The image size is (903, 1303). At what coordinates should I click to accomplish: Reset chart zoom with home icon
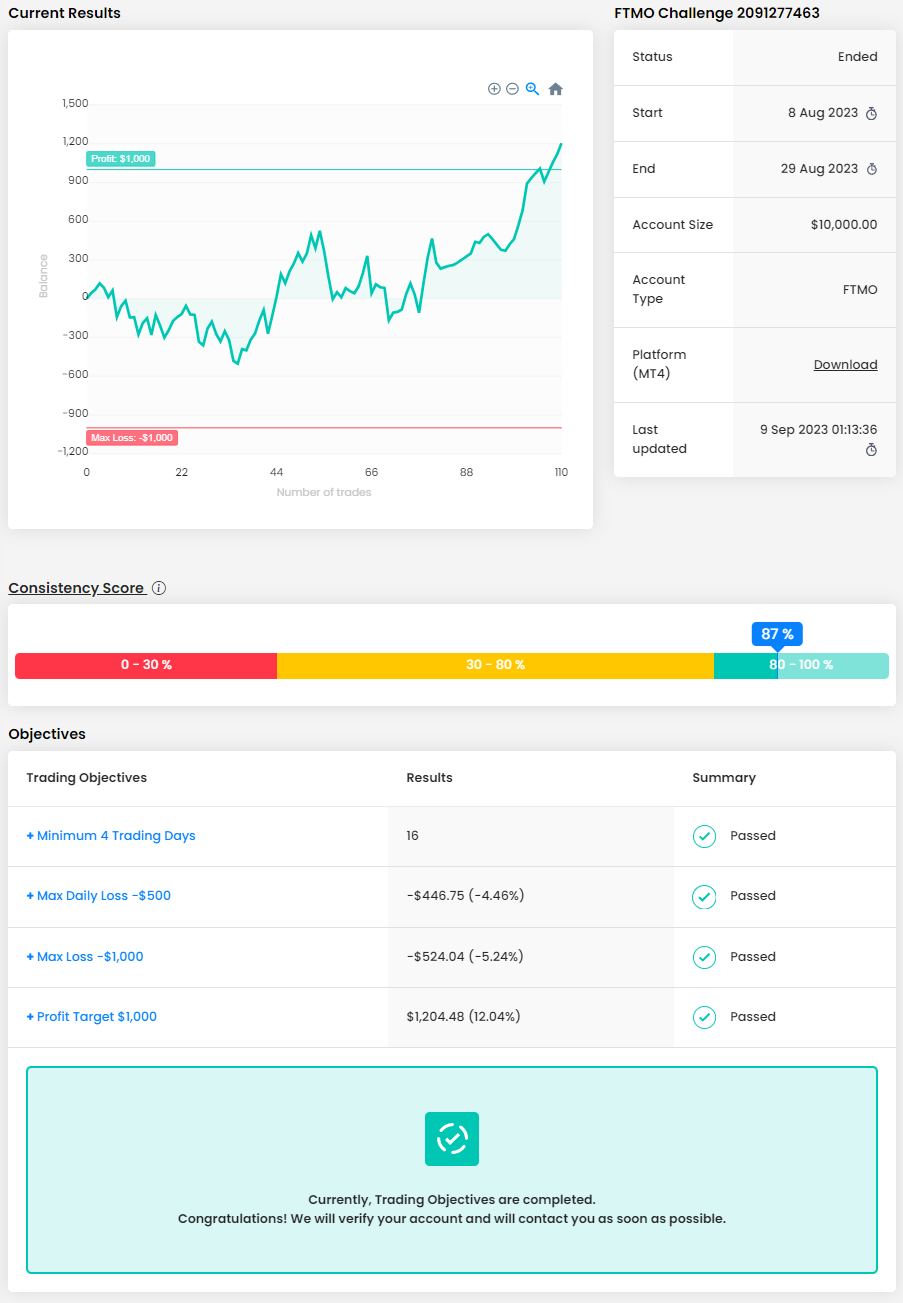click(x=556, y=89)
